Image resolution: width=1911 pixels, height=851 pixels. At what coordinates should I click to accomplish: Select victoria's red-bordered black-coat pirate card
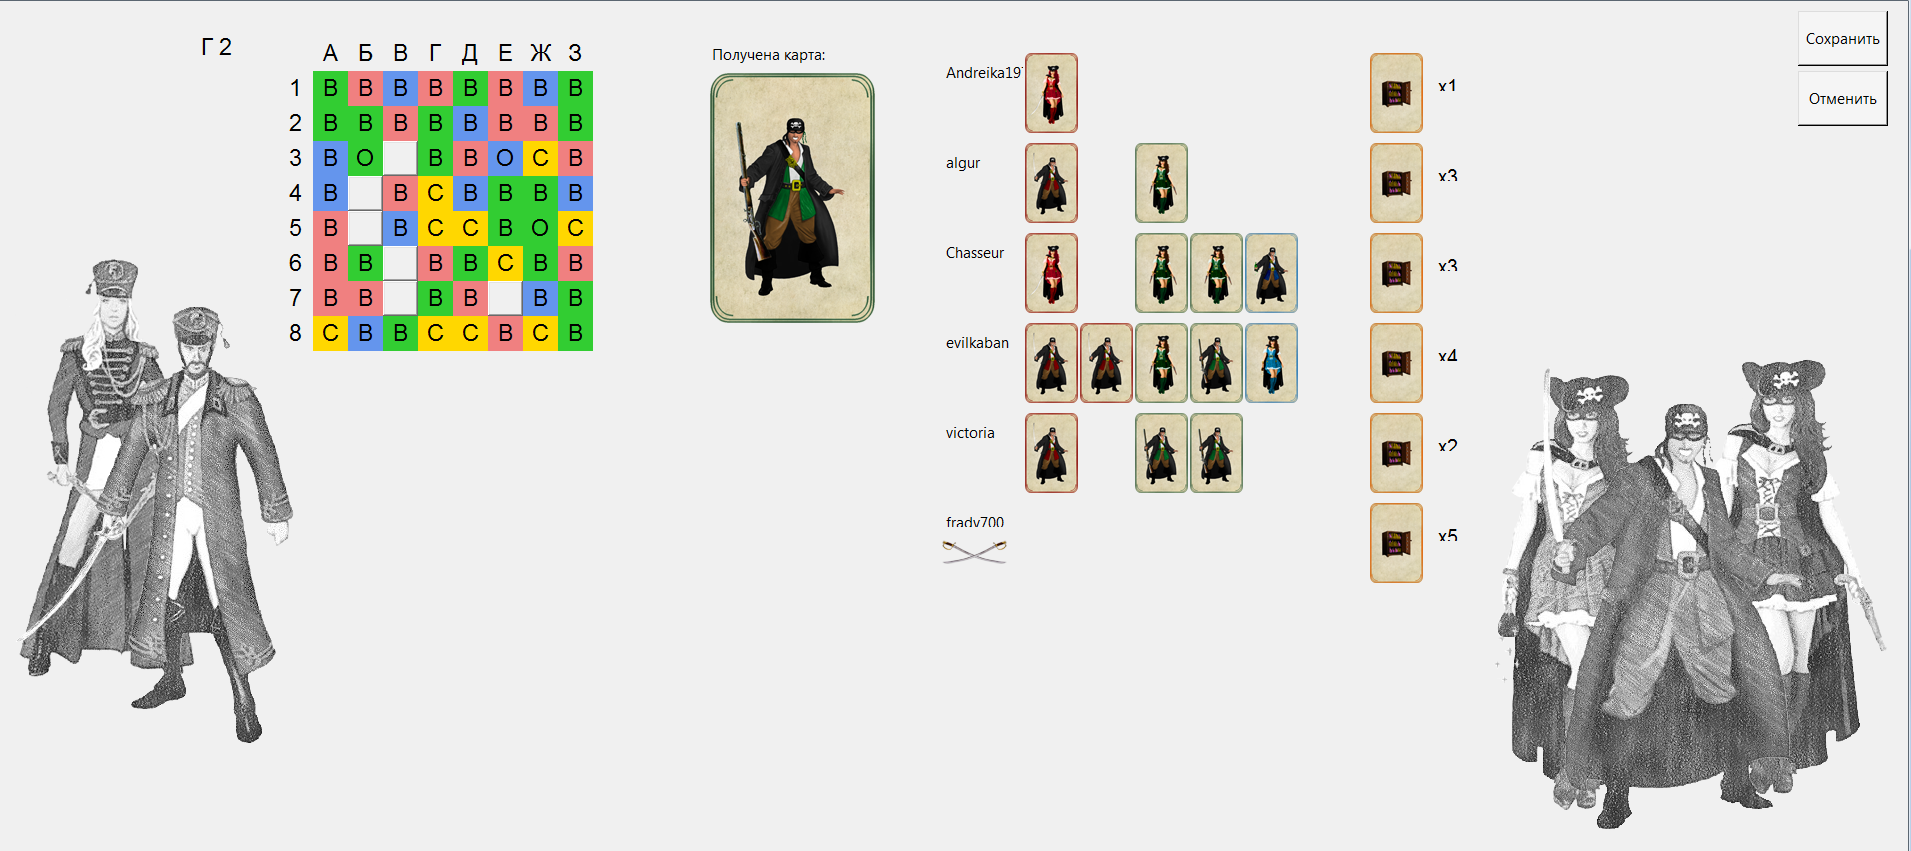click(x=1051, y=453)
